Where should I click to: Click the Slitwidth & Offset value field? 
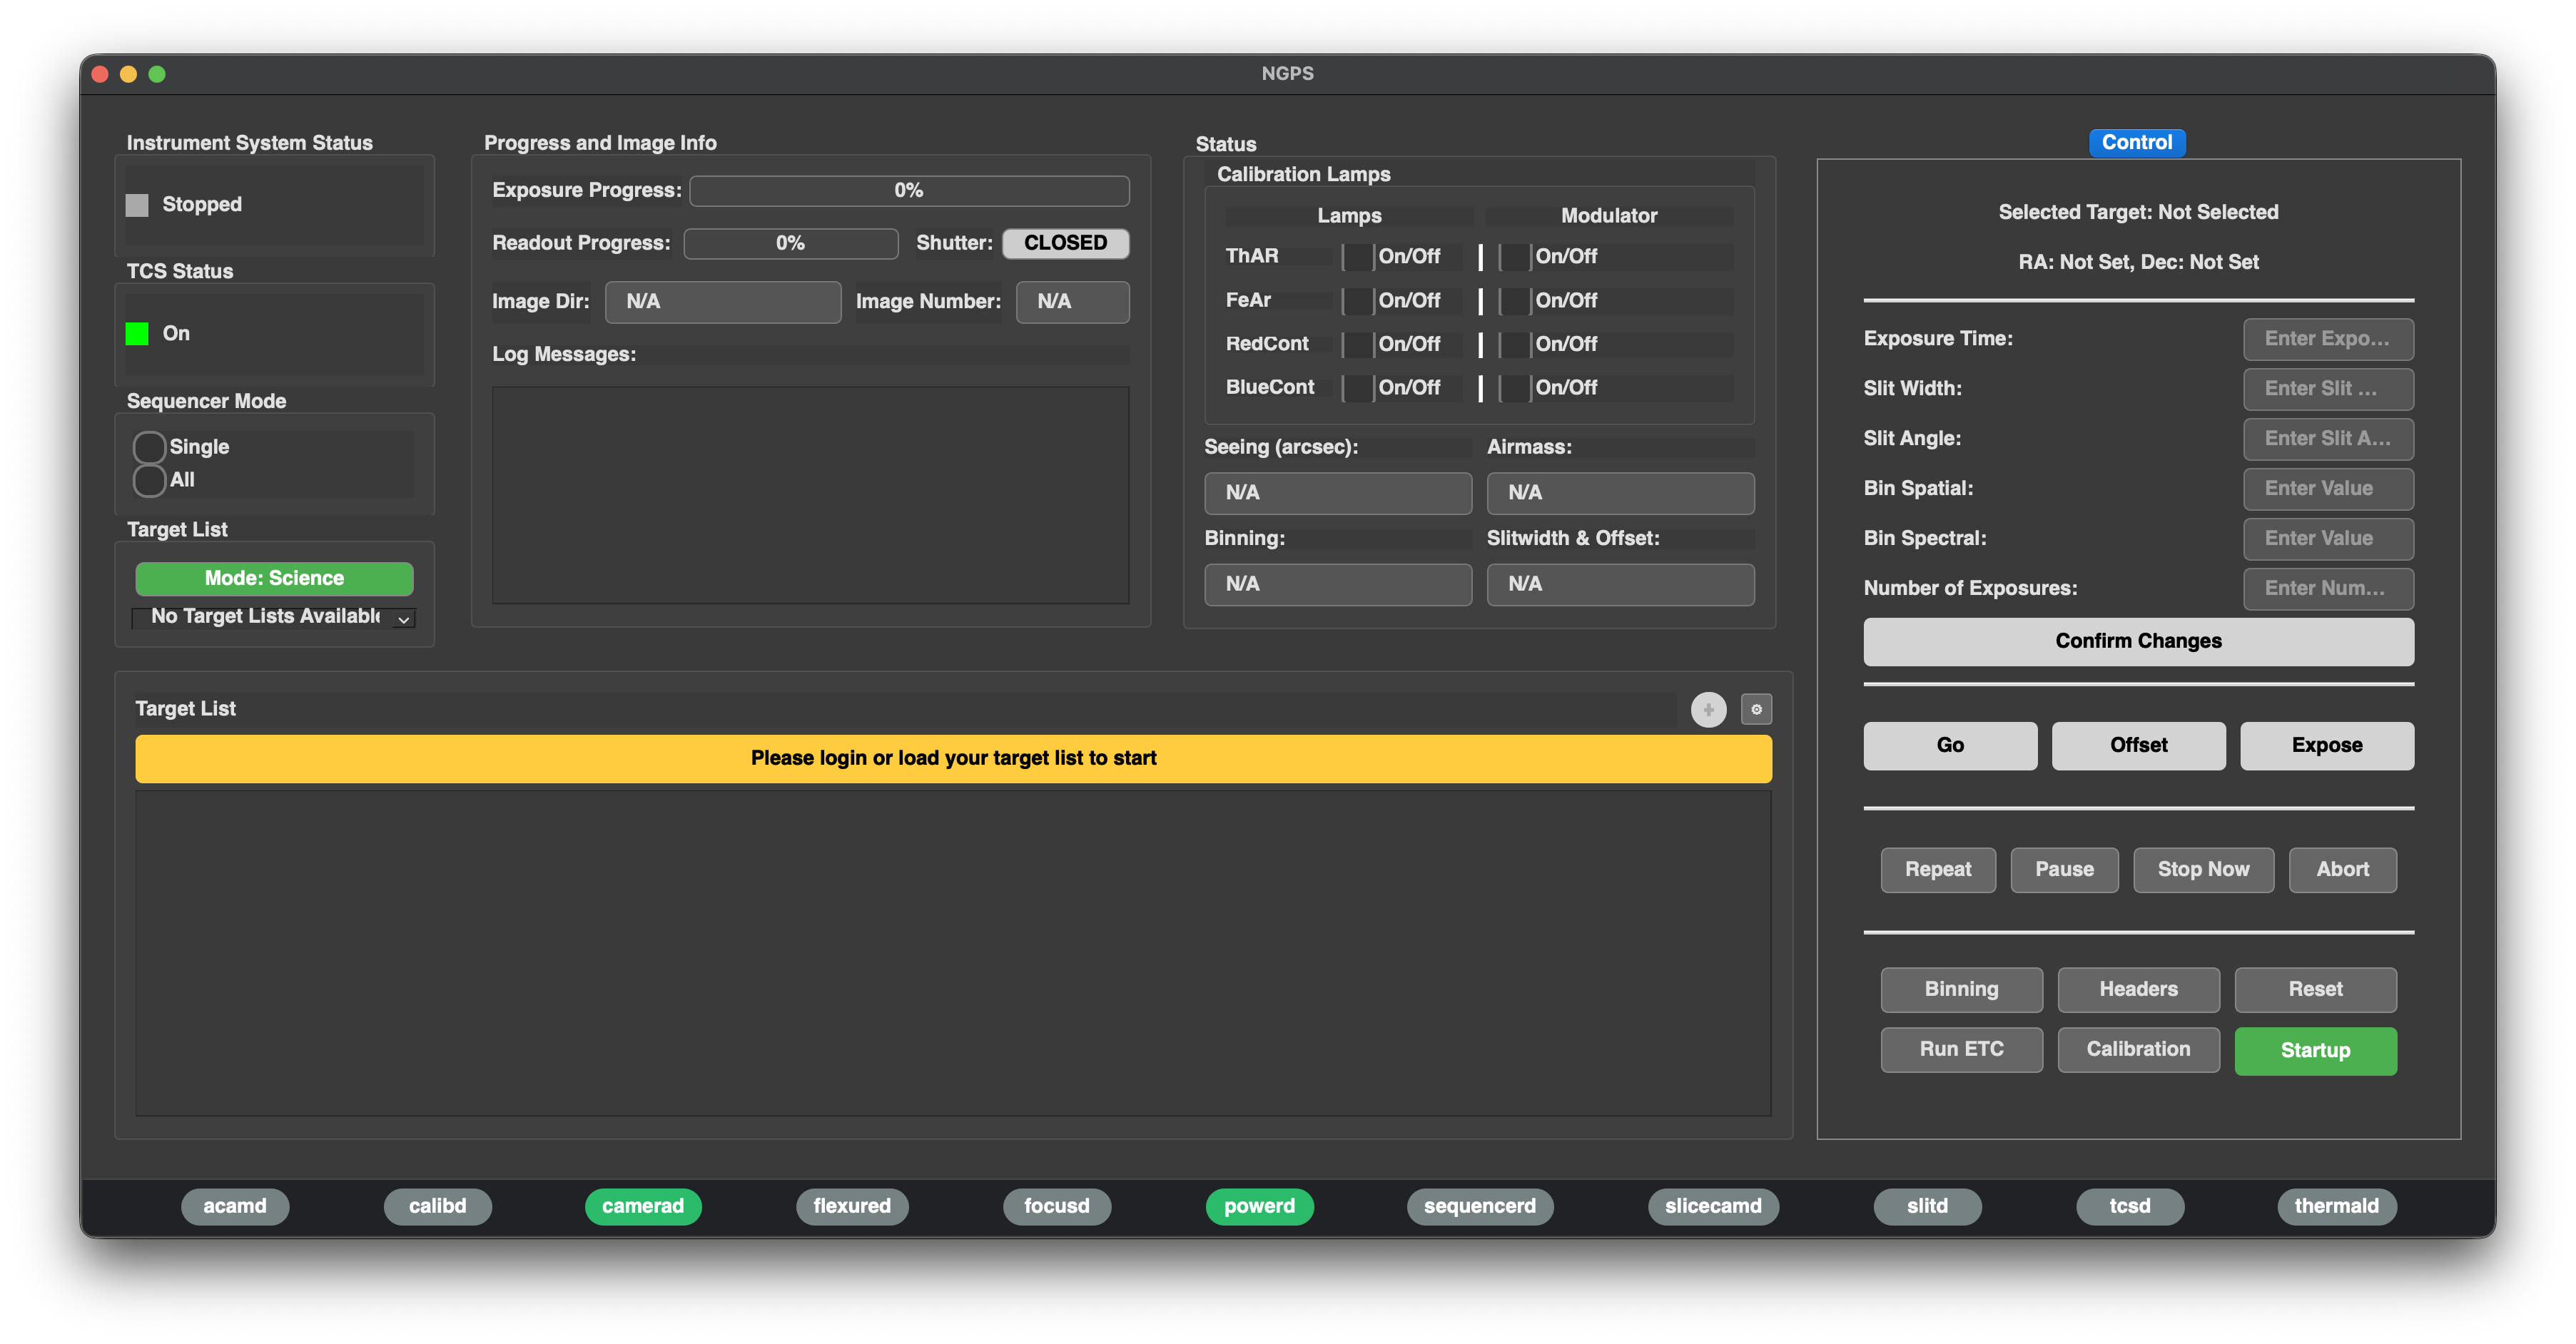coord(1620,585)
